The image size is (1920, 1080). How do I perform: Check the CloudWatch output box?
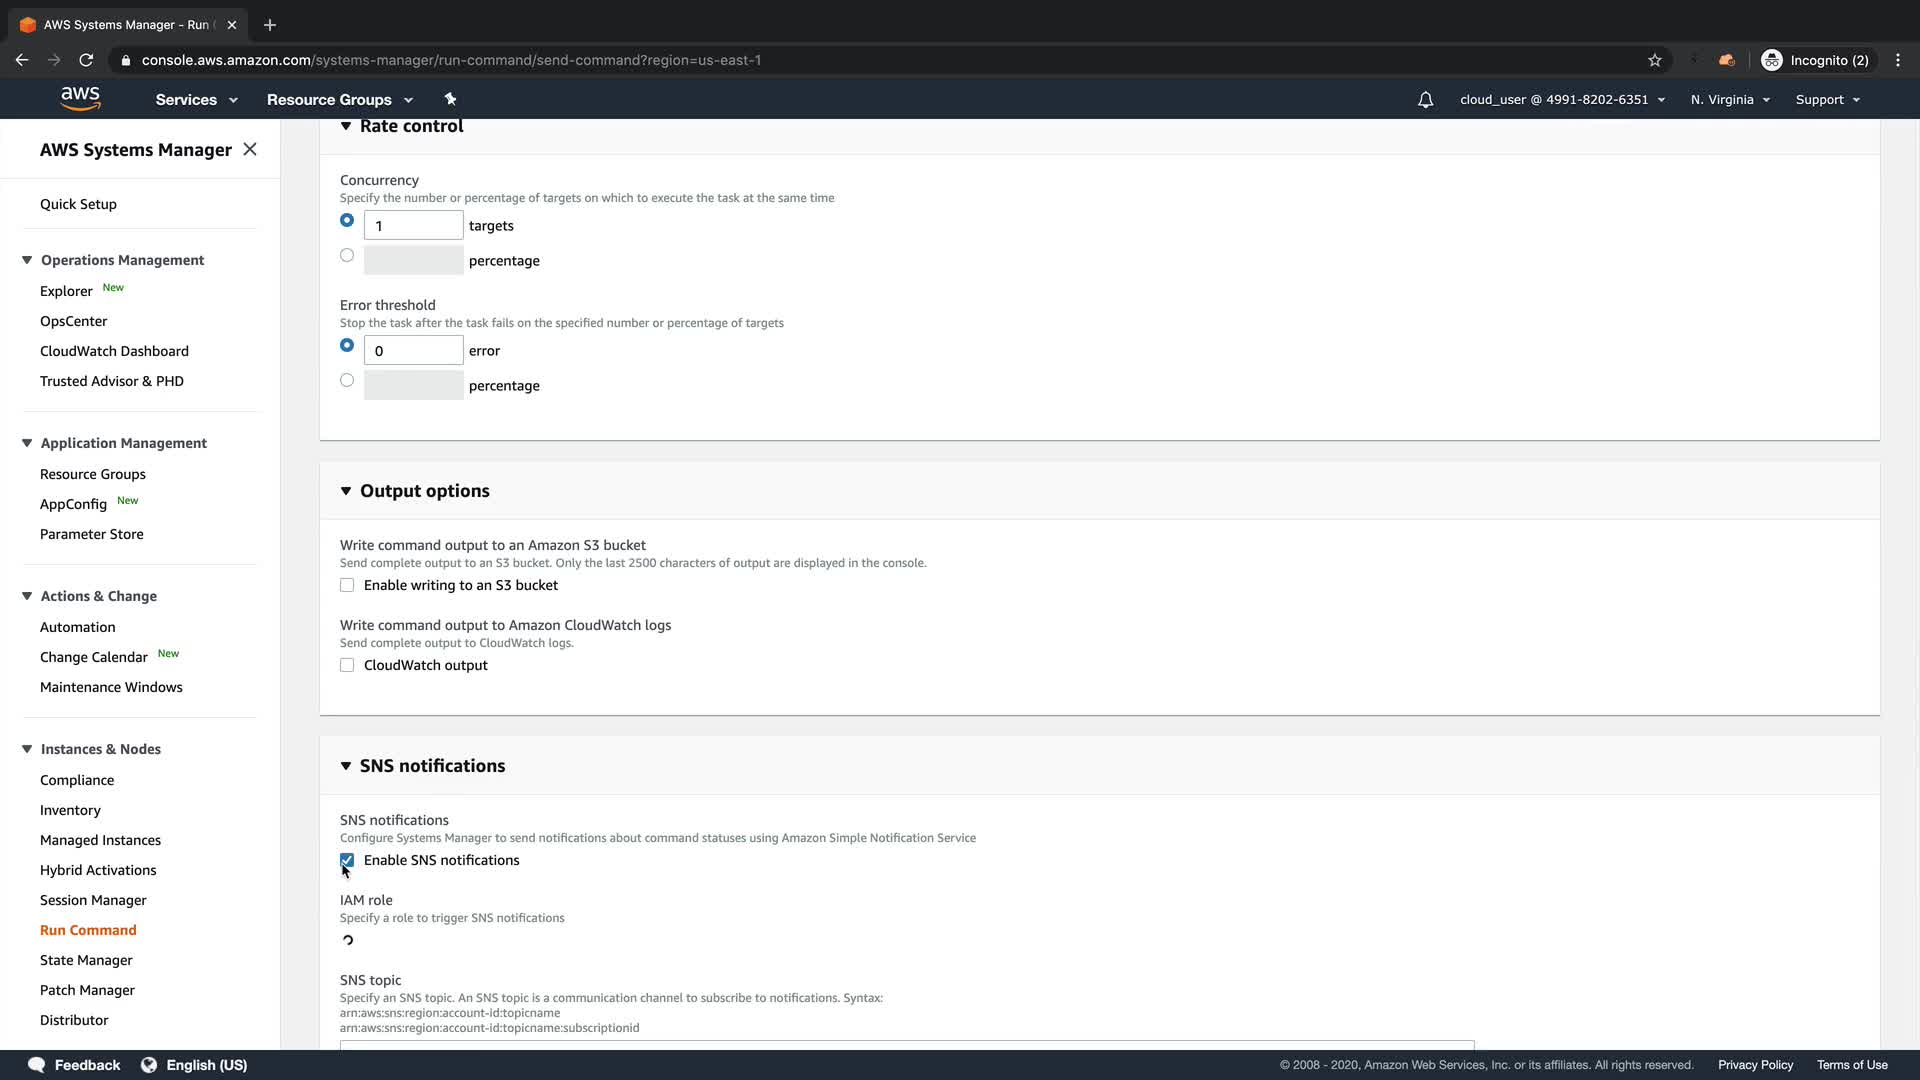pyautogui.click(x=347, y=665)
